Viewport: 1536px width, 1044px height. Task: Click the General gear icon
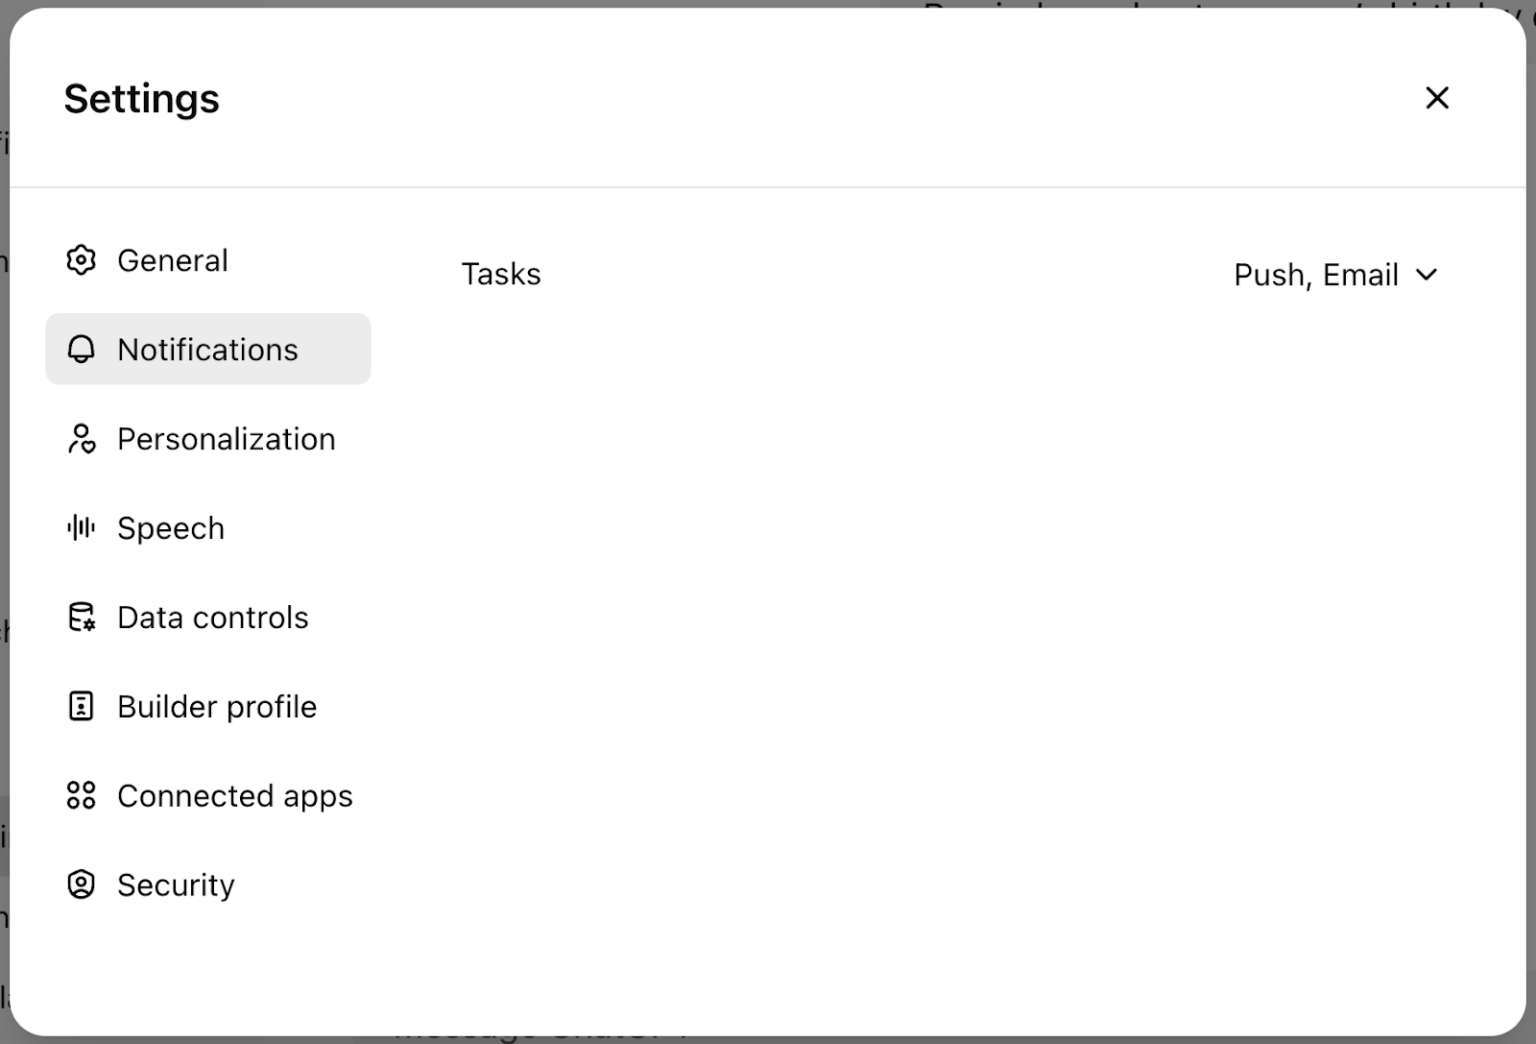[81, 260]
